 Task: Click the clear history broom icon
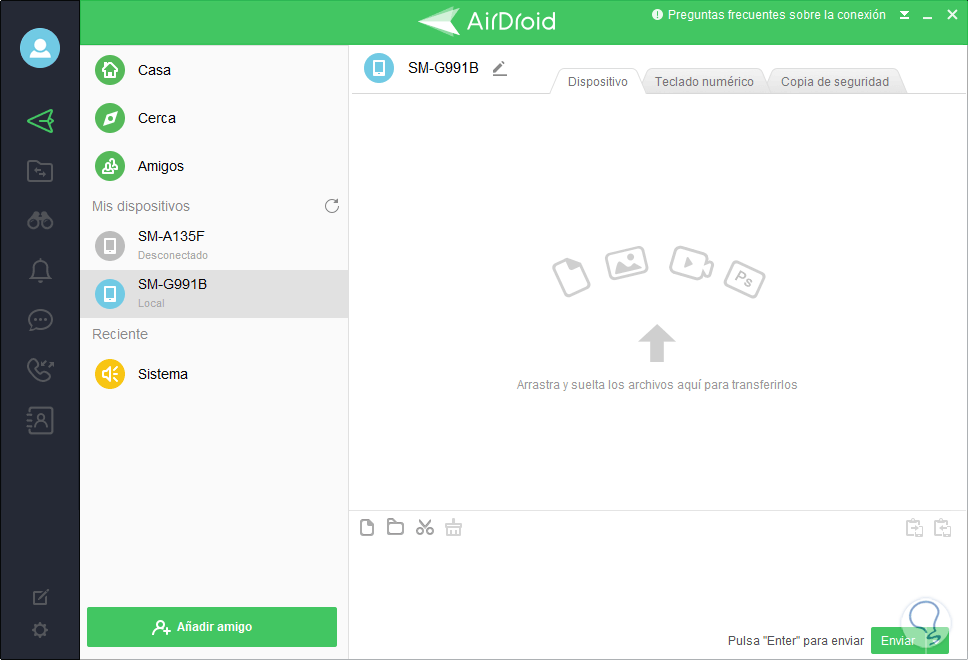pyautogui.click(x=454, y=527)
